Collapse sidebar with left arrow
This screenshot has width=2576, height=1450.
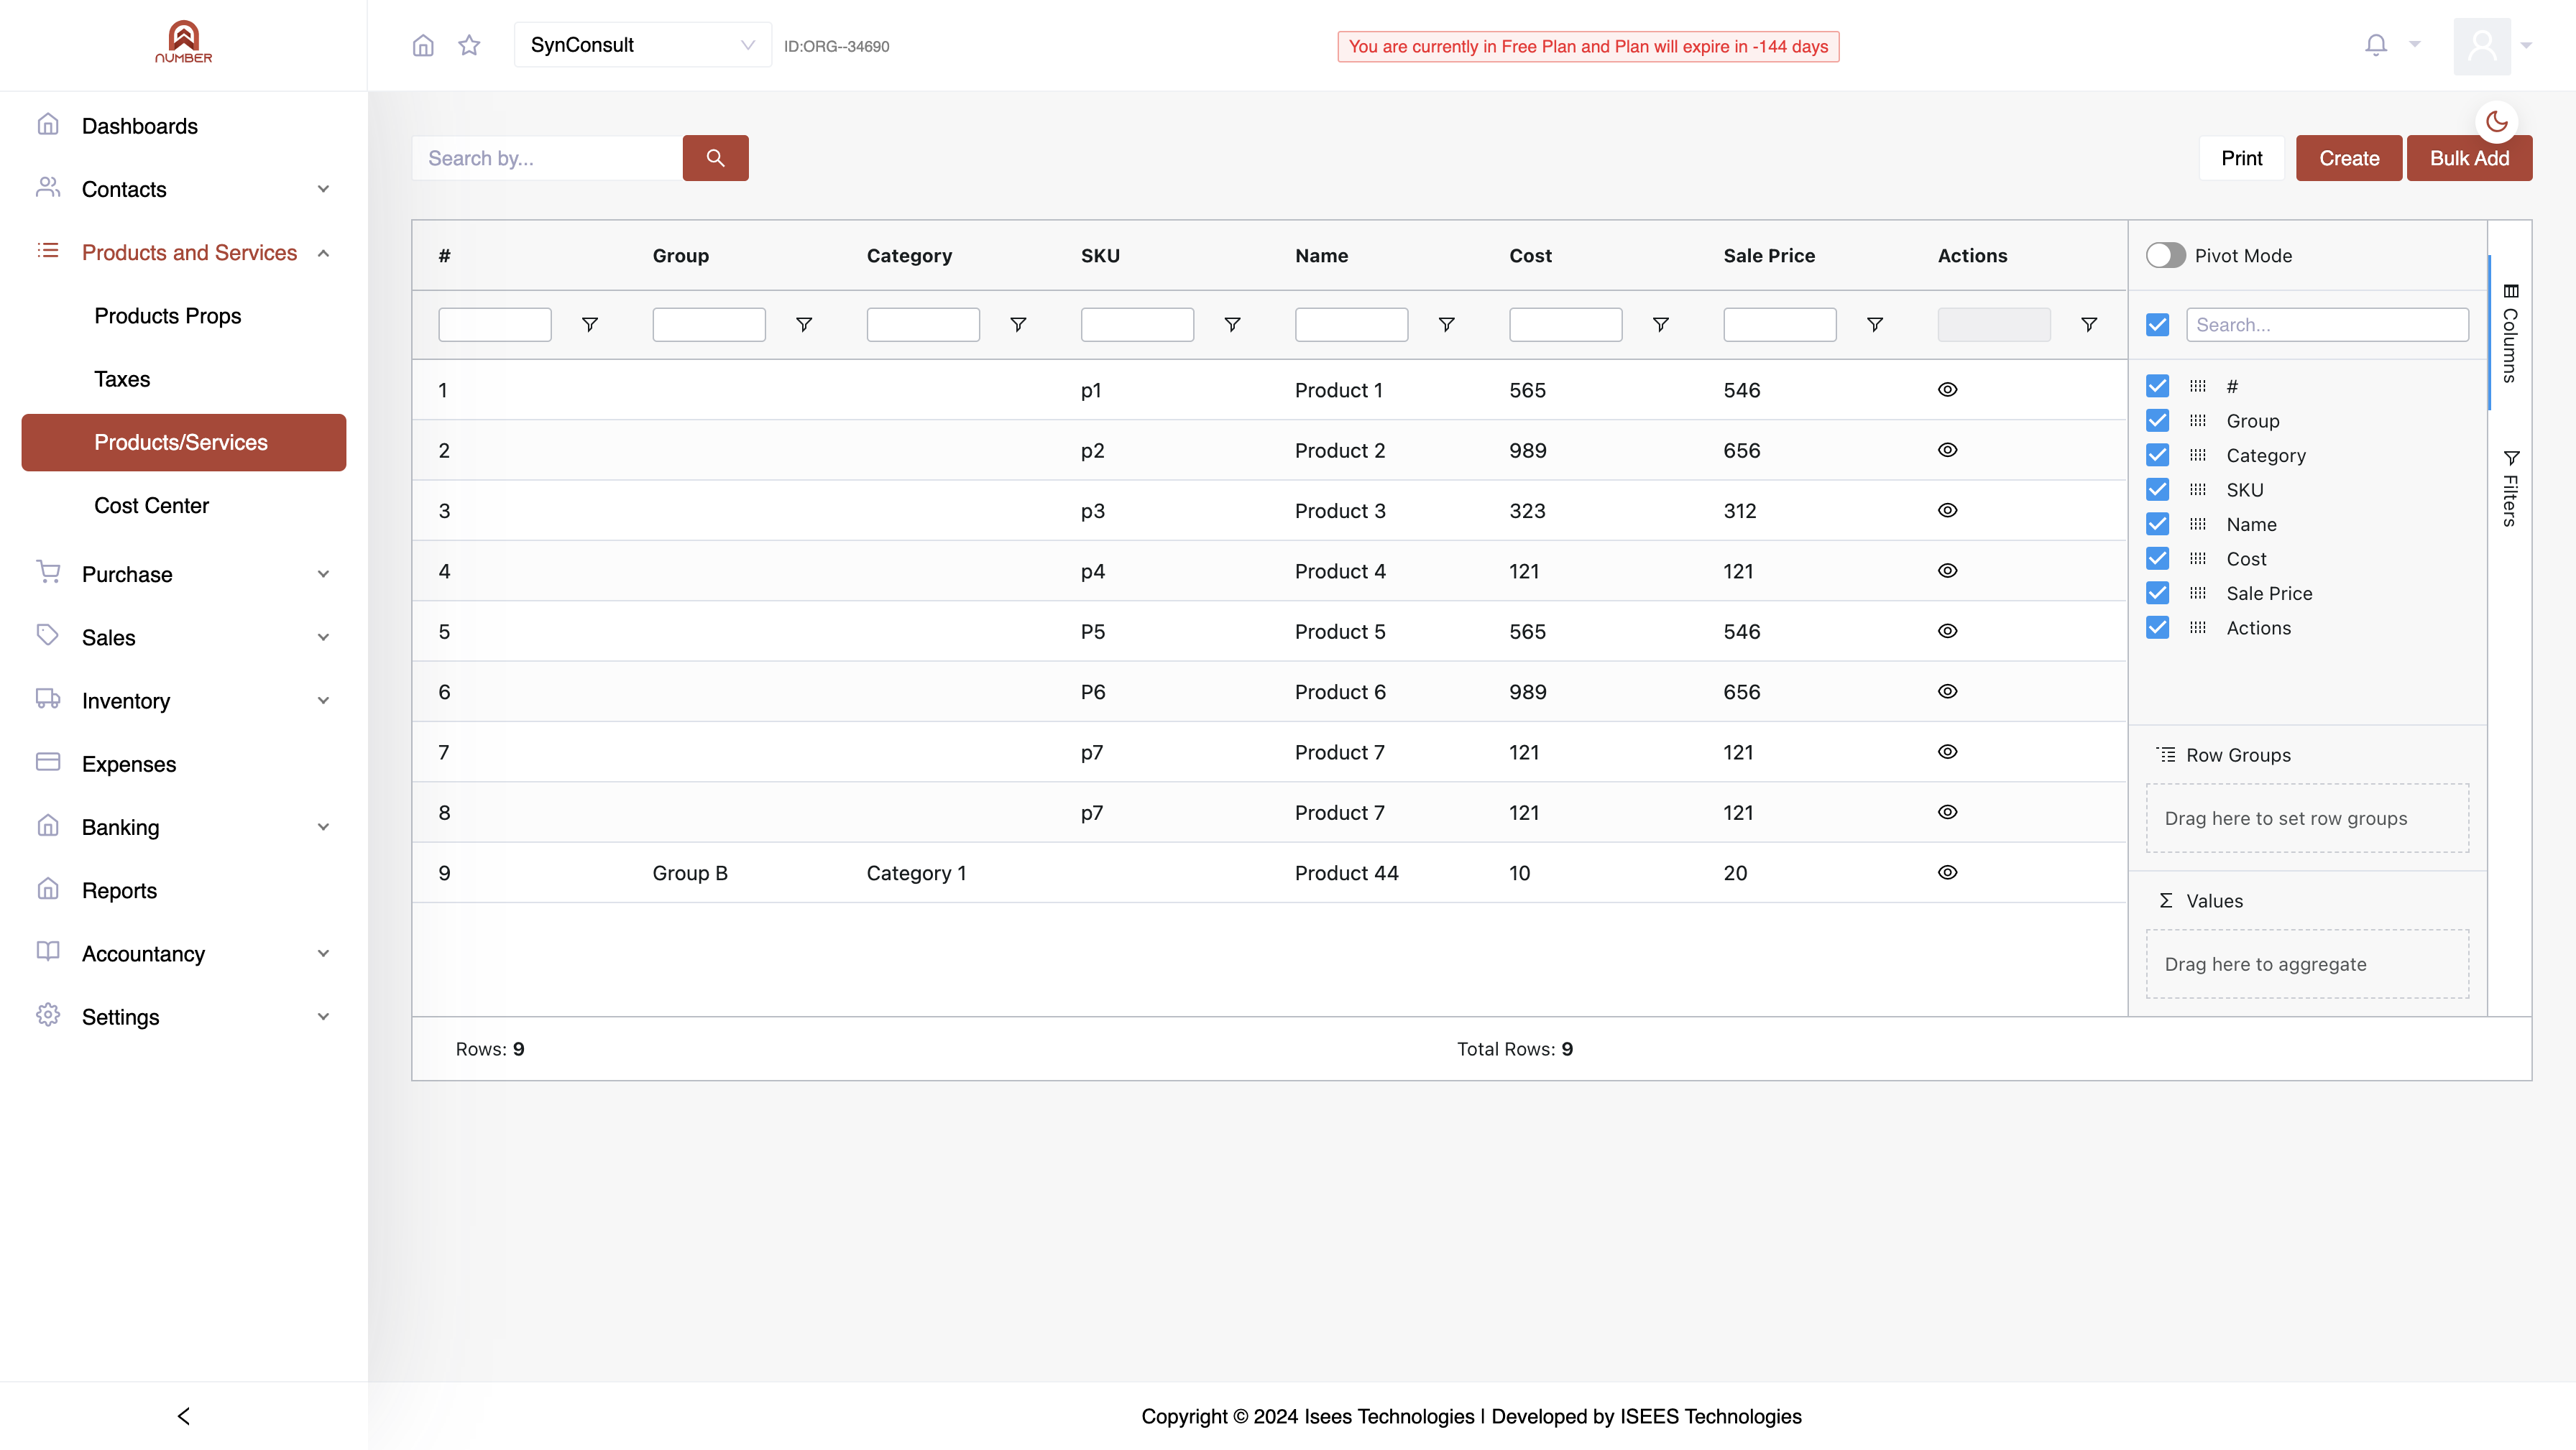183,1416
